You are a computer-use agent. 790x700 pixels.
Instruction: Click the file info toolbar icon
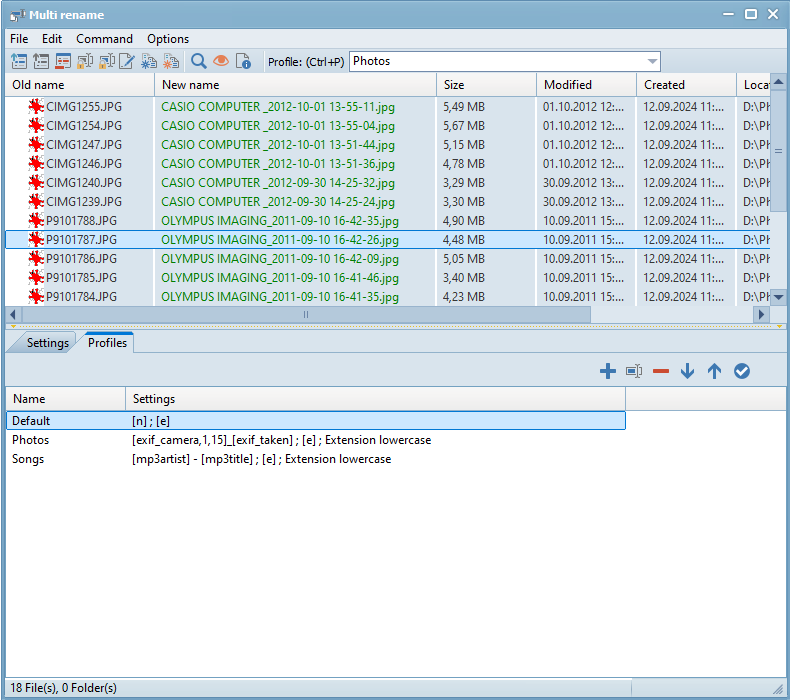(x=243, y=61)
